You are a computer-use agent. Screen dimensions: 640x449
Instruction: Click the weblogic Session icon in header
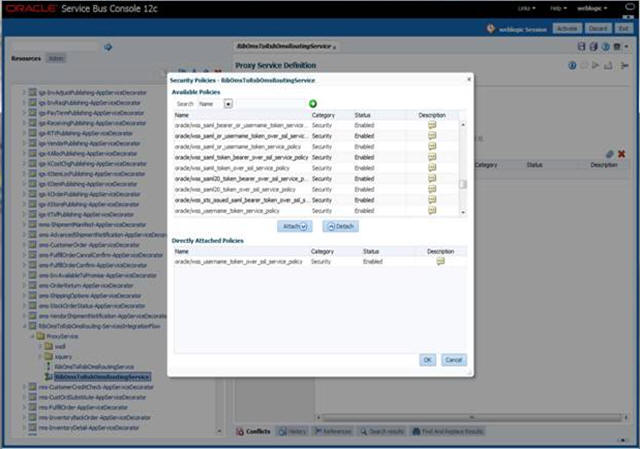491,29
